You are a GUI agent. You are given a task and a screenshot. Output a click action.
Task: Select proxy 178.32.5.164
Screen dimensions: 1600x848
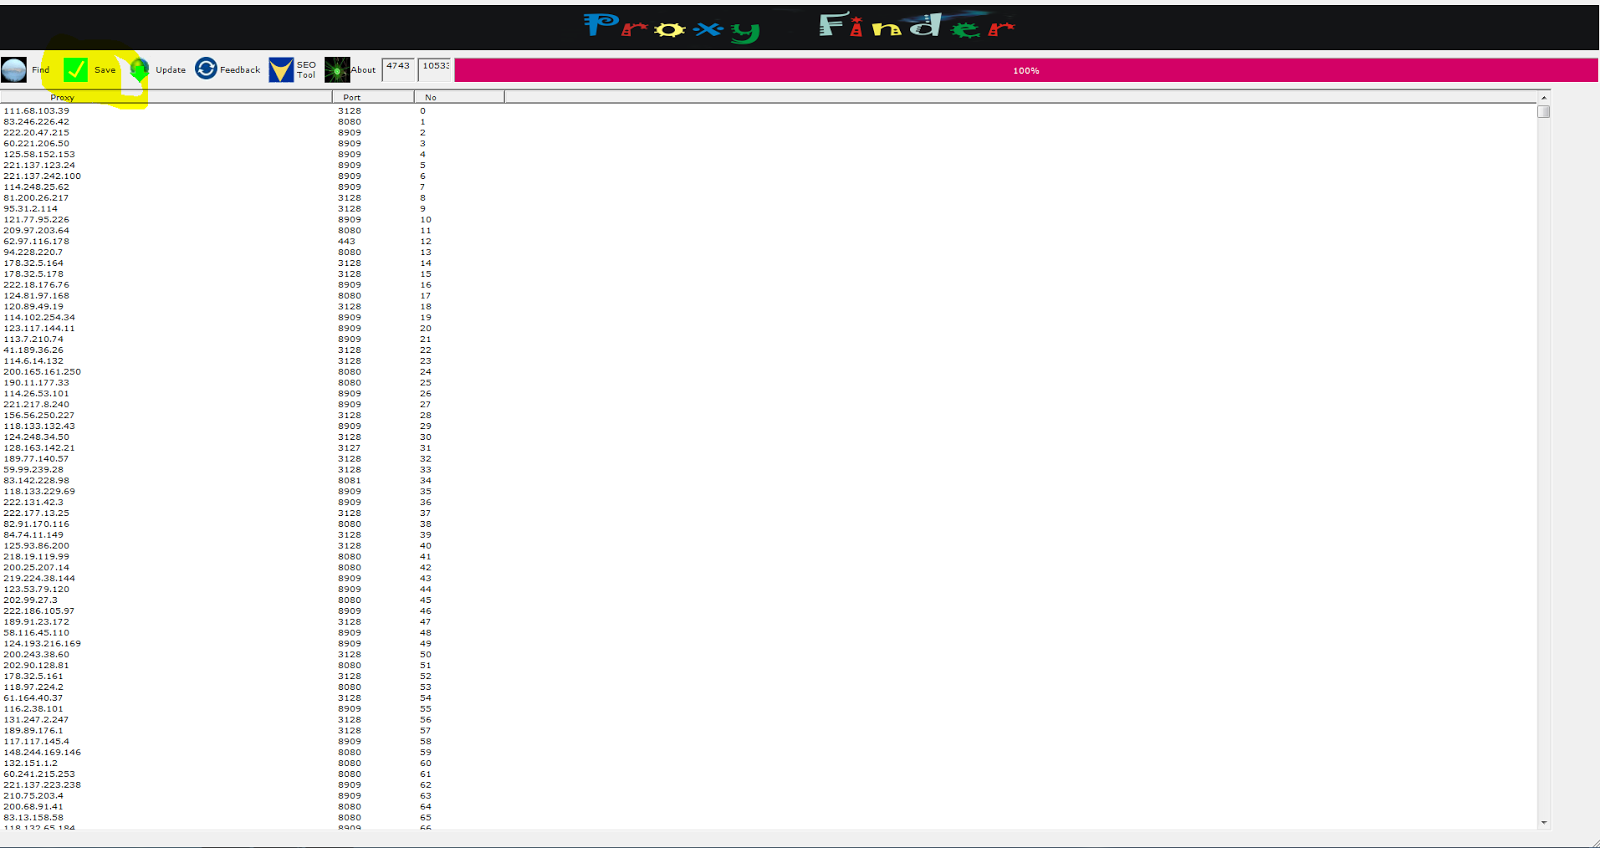pyautogui.click(x=33, y=263)
